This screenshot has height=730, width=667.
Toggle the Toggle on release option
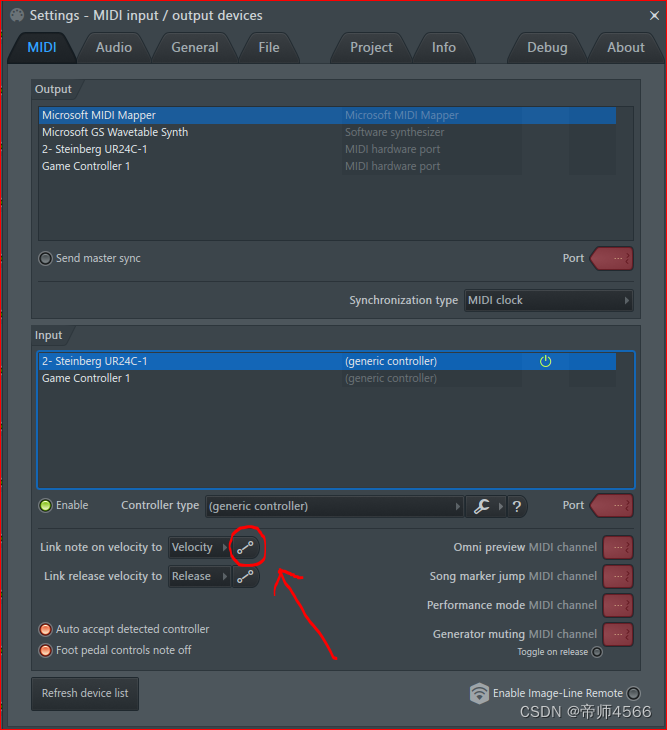[x=597, y=652]
